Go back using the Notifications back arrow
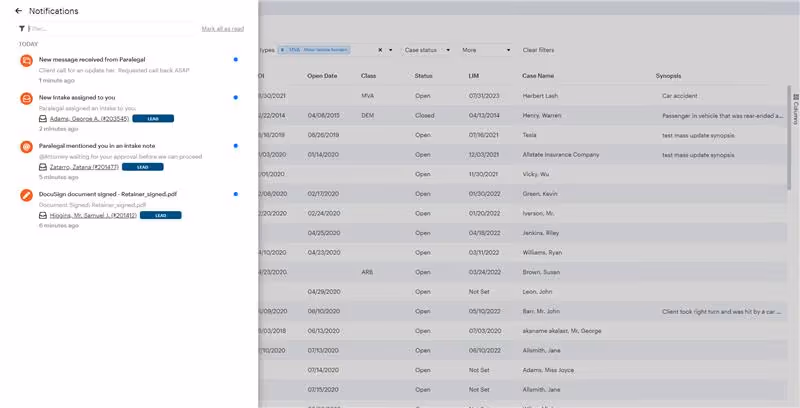Image resolution: width=800 pixels, height=408 pixels. 19,11
